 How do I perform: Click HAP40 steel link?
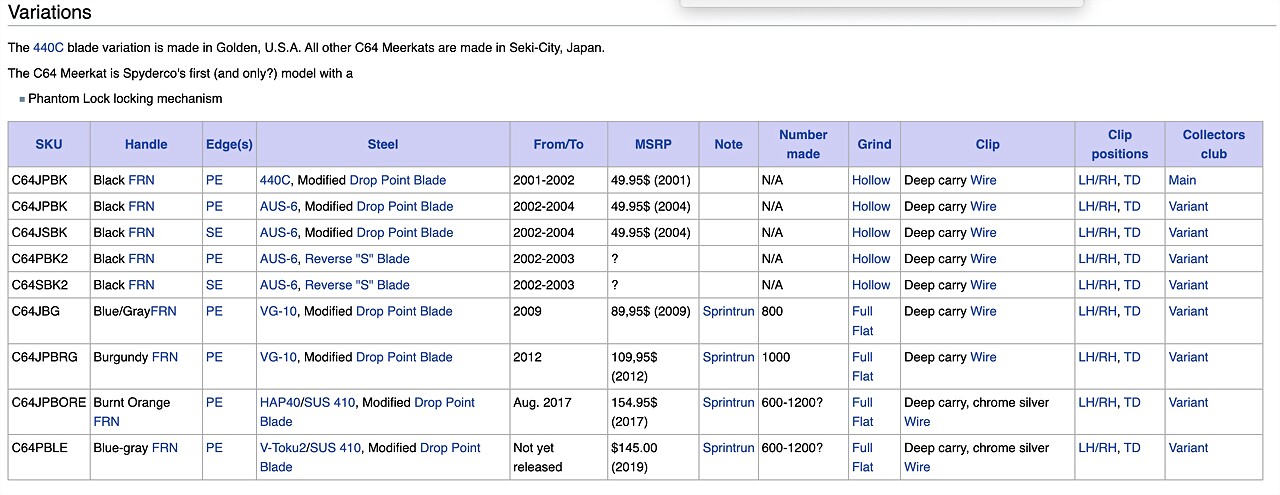pyautogui.click(x=282, y=402)
